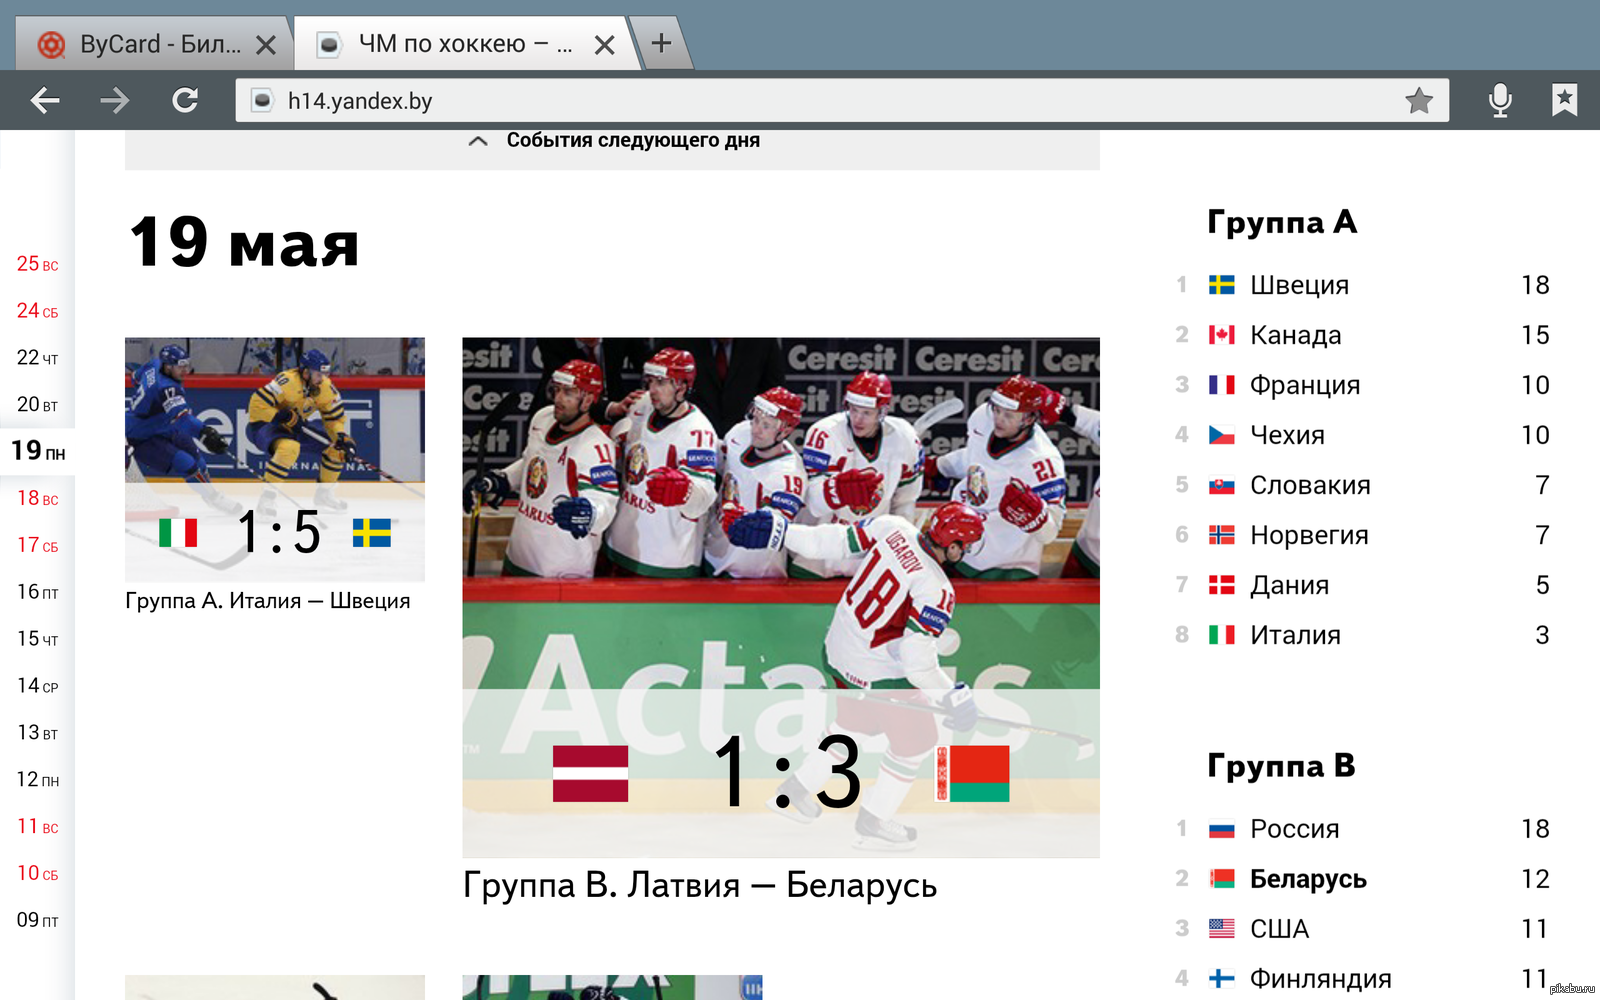
Task: Click Швеция in Group A standings
Action: click(x=1298, y=285)
